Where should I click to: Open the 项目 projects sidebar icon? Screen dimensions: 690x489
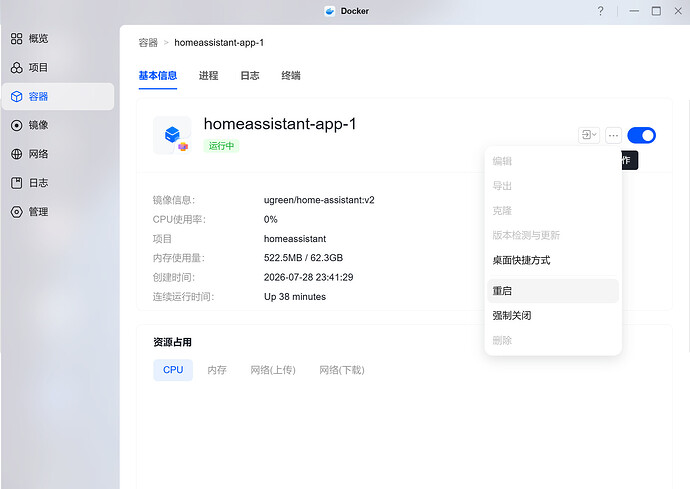(16, 67)
